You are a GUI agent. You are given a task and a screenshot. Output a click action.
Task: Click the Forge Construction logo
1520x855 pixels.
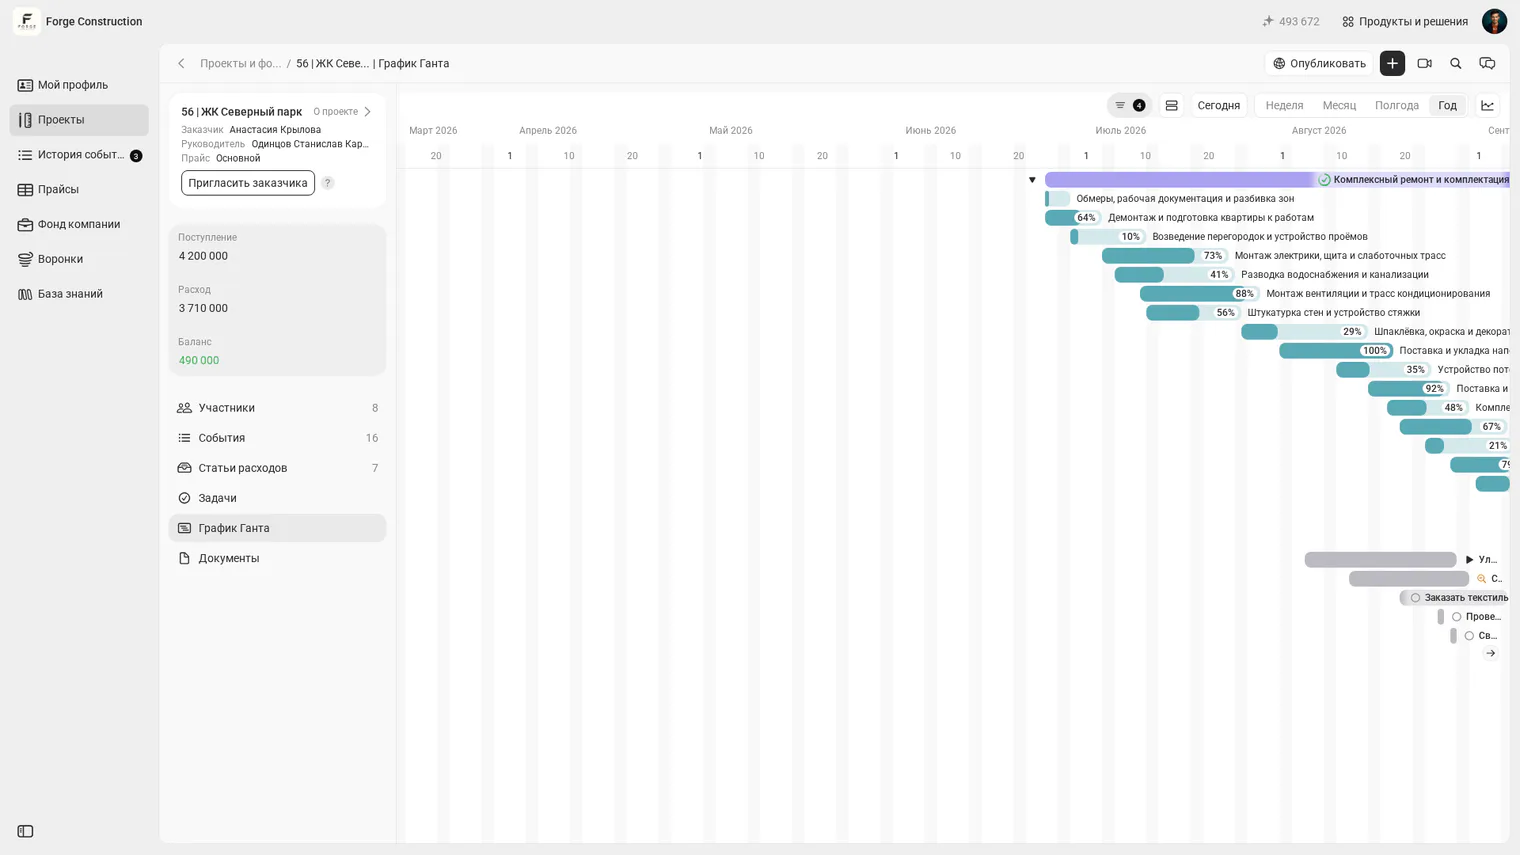(27, 21)
